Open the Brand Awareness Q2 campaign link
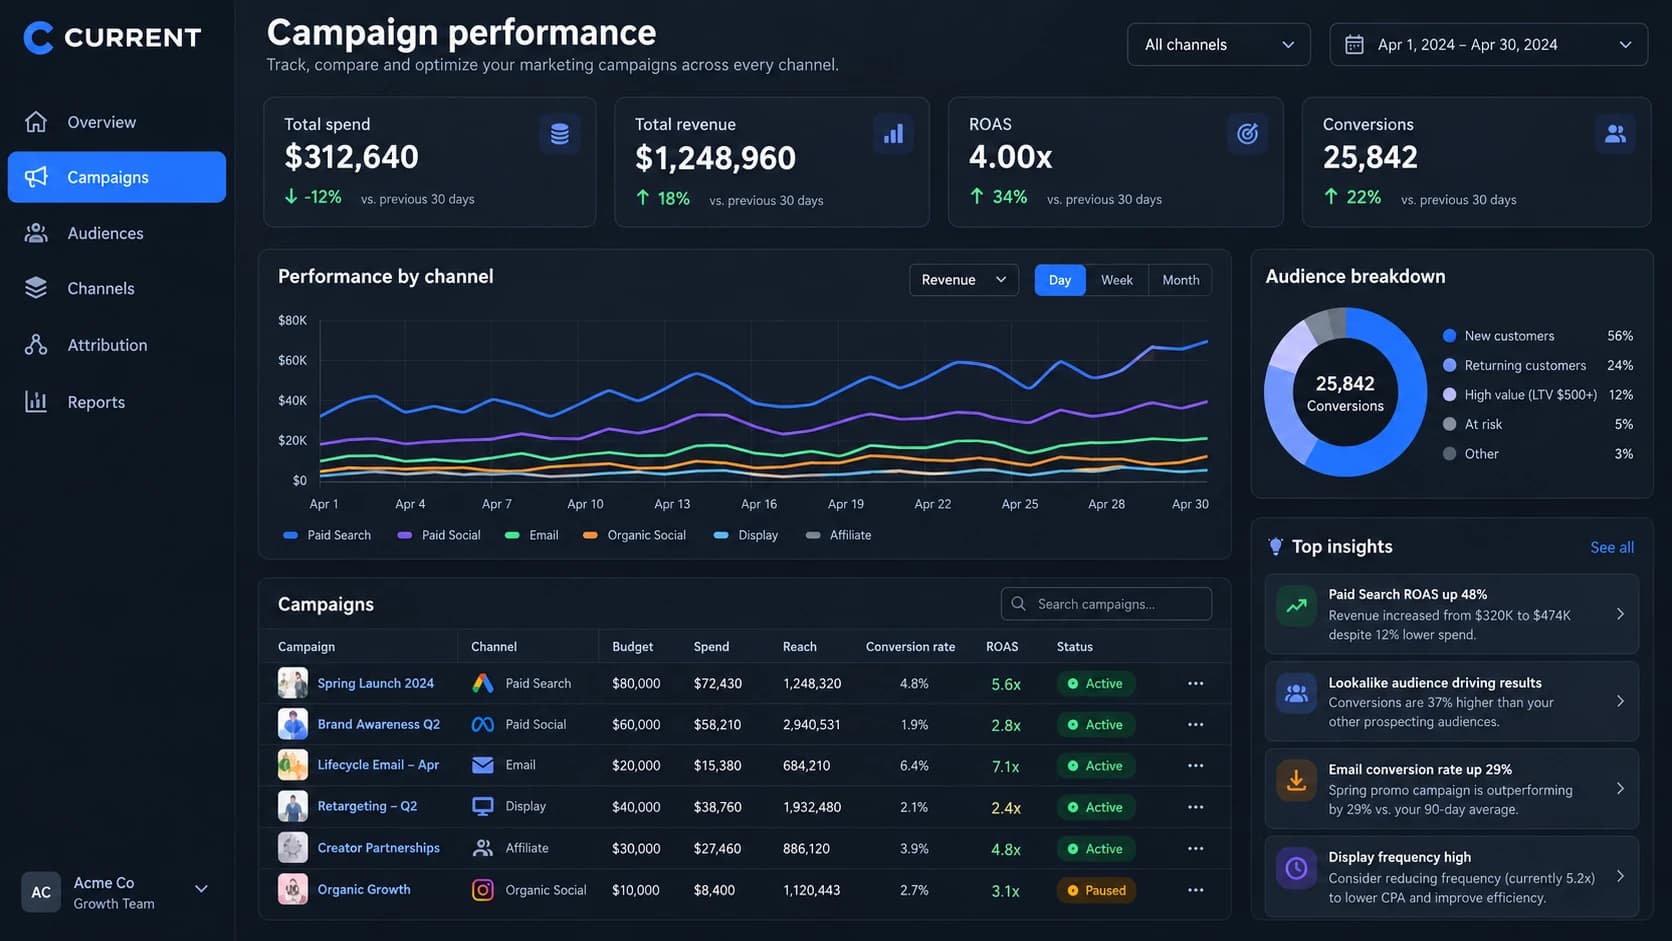This screenshot has height=941, width=1672. point(378,724)
